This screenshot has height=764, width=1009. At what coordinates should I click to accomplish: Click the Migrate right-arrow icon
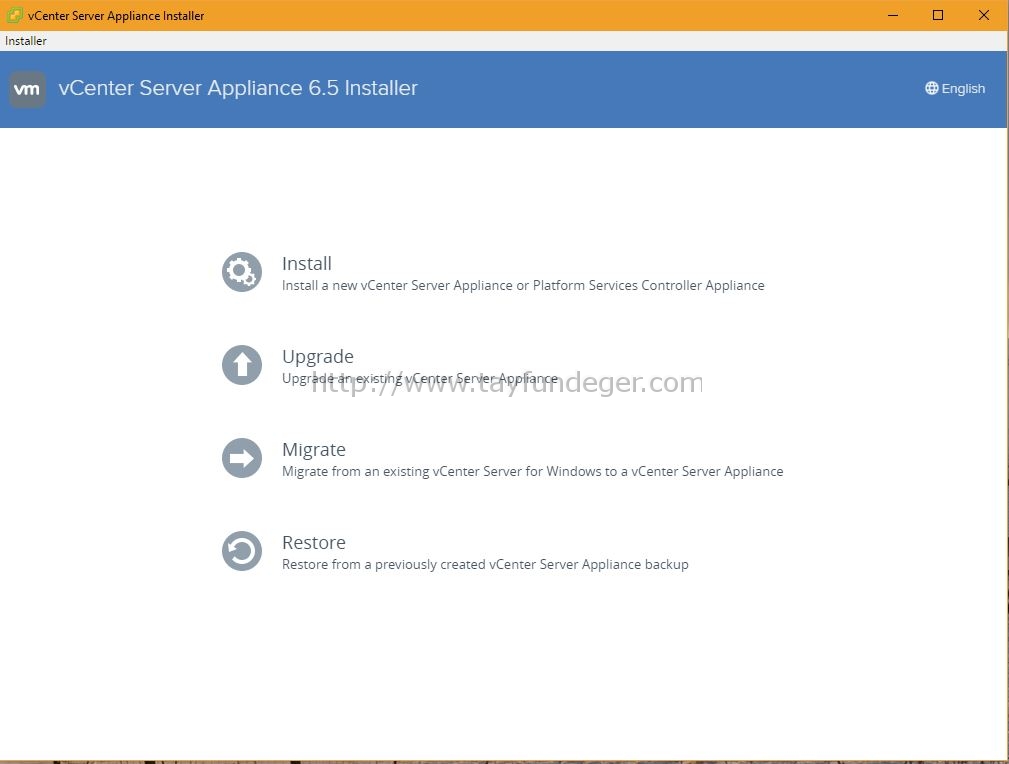coord(242,458)
